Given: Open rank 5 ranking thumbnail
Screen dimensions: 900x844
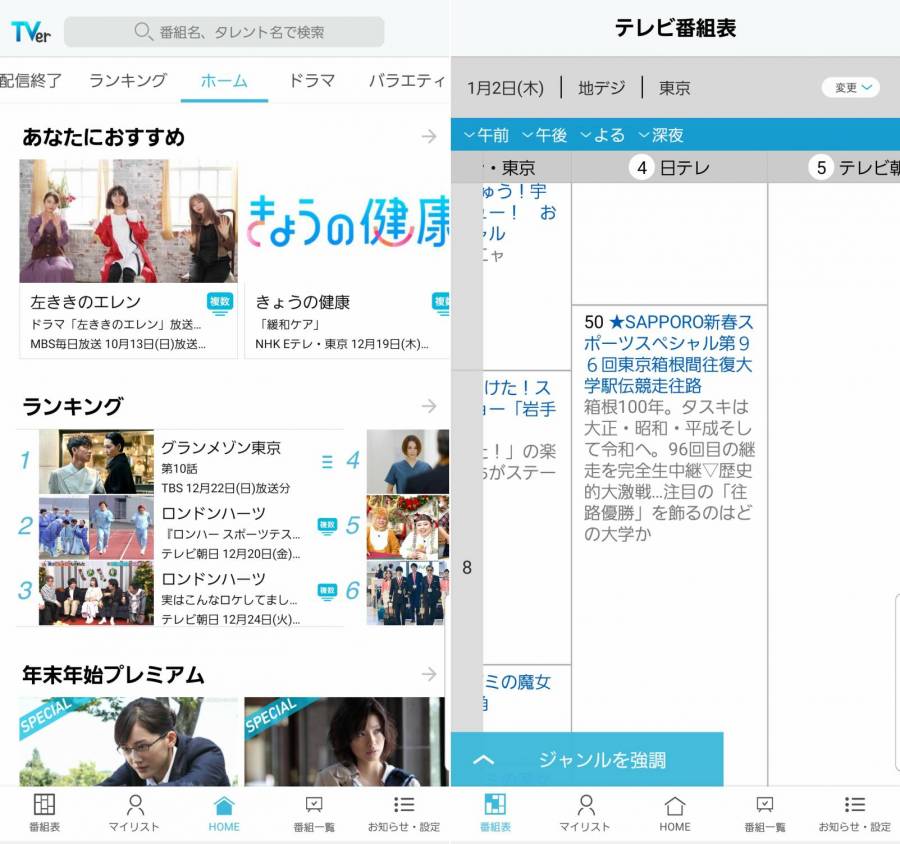Looking at the screenshot, I should [x=408, y=528].
